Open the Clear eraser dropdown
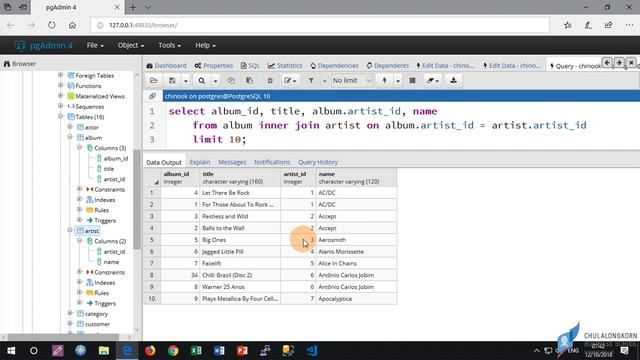640x360 pixels. [432, 81]
